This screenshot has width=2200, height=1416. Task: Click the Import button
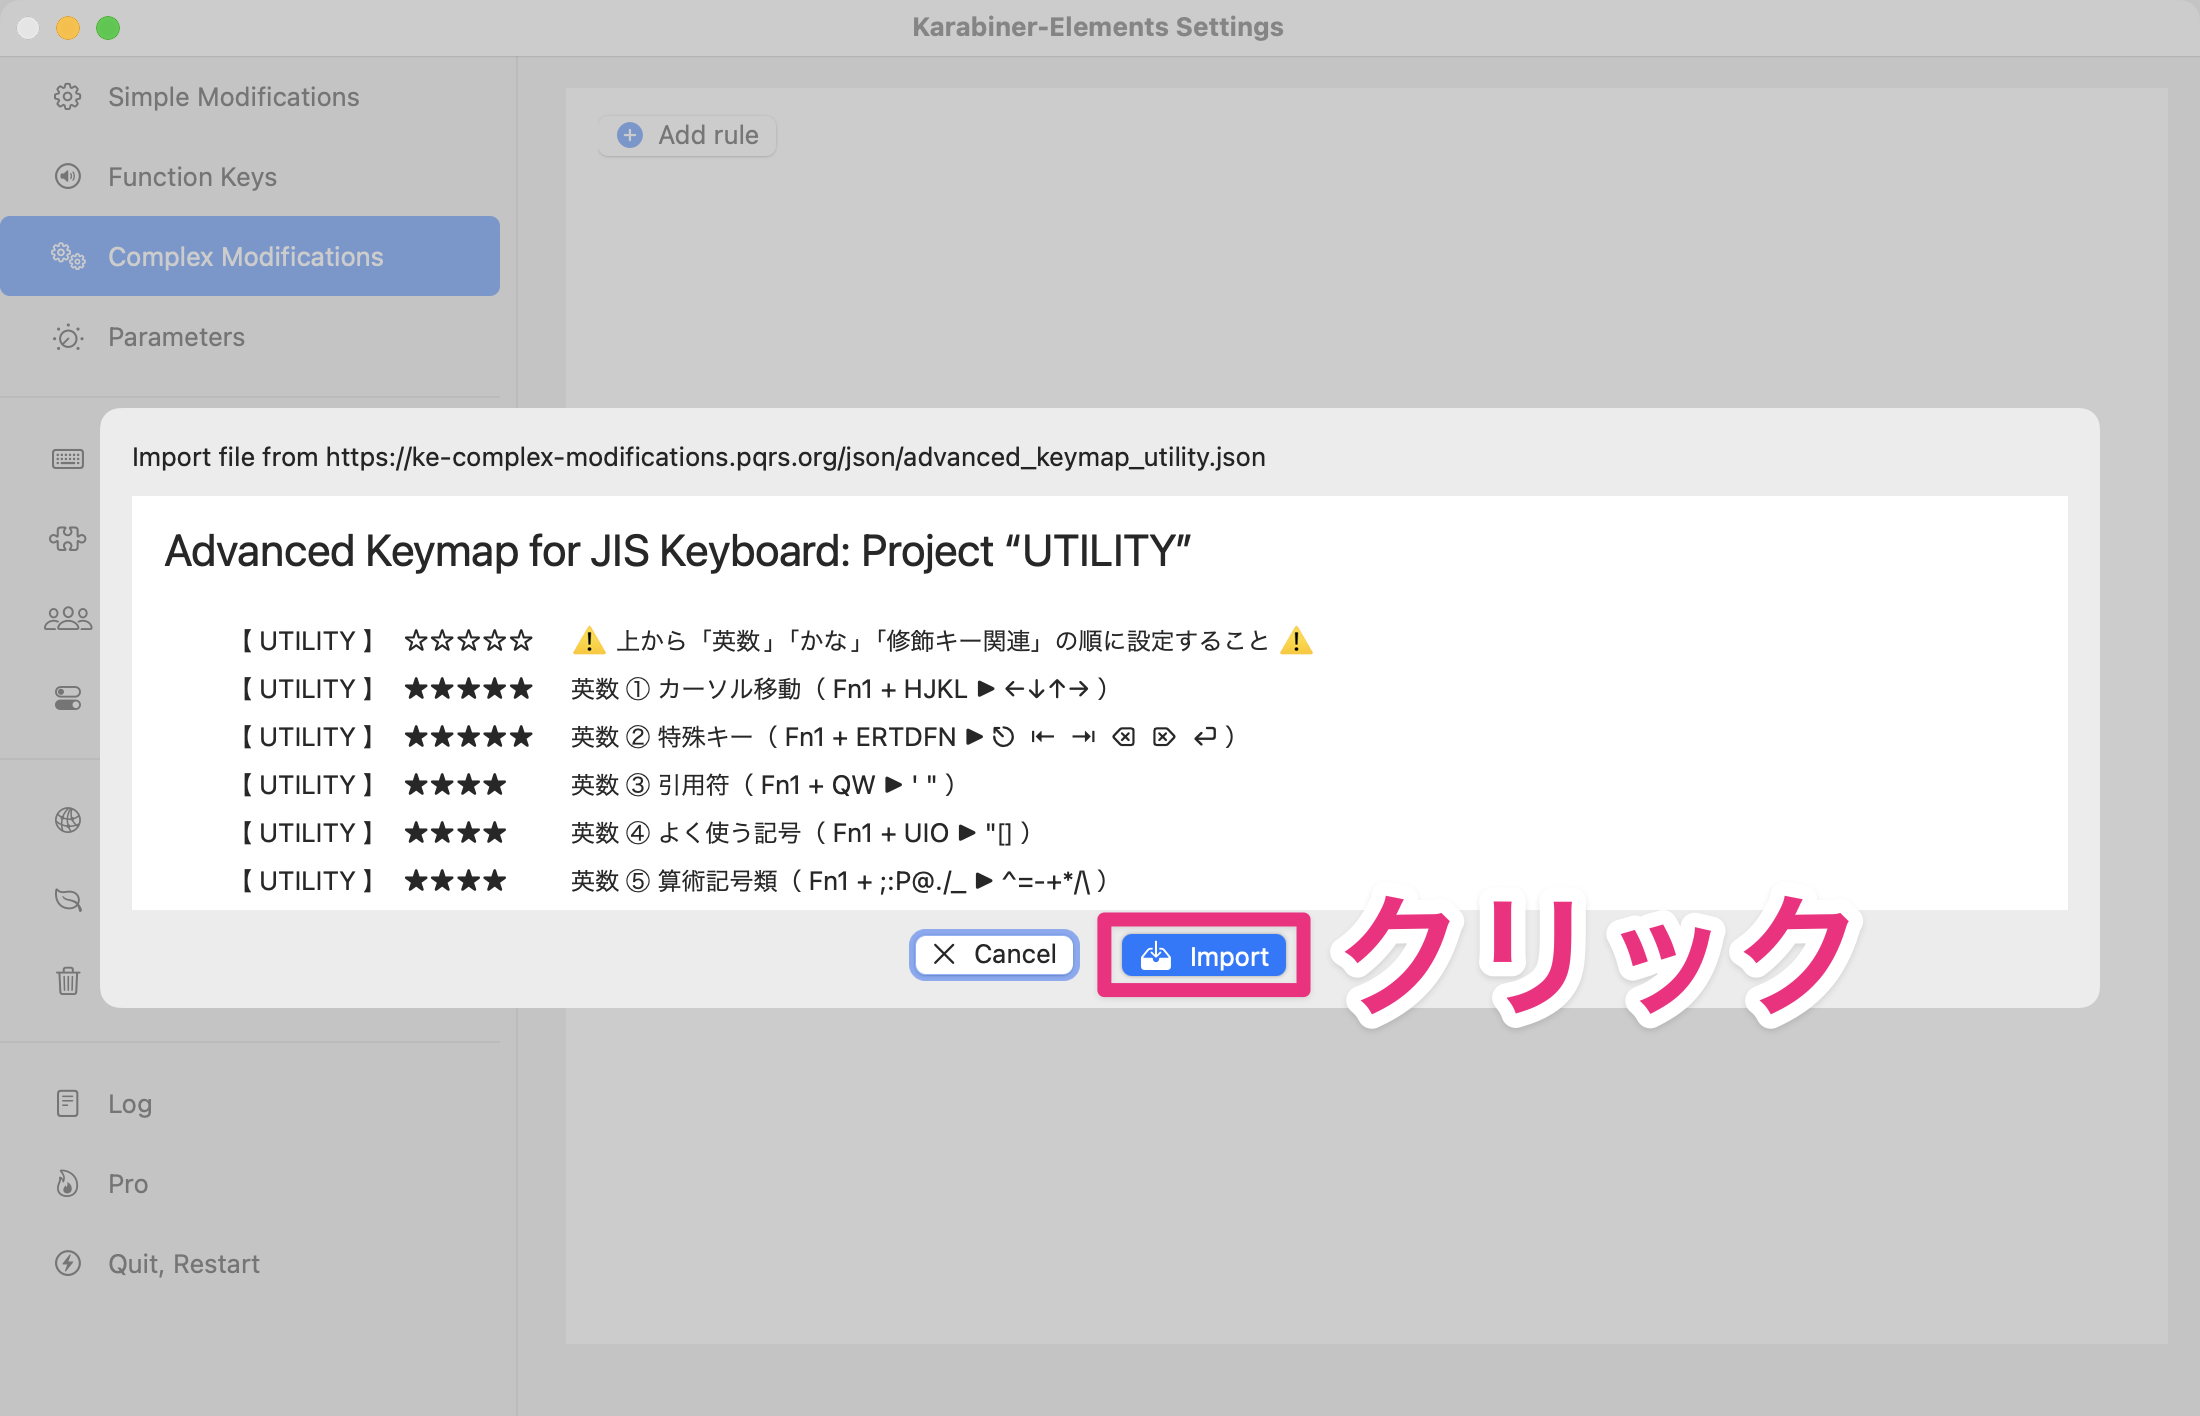tap(1203, 956)
